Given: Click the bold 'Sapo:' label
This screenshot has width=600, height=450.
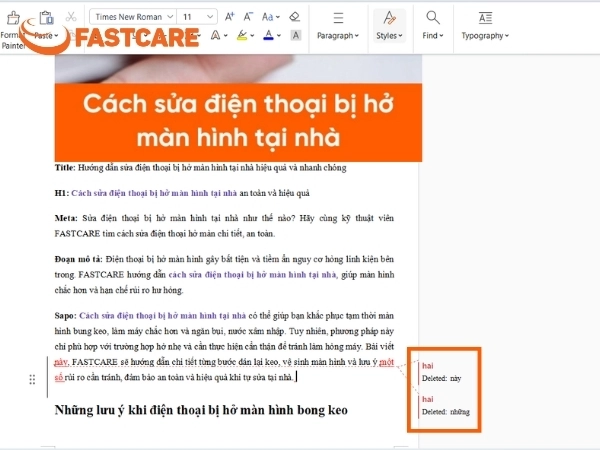Looking at the screenshot, I should [x=65, y=316].
